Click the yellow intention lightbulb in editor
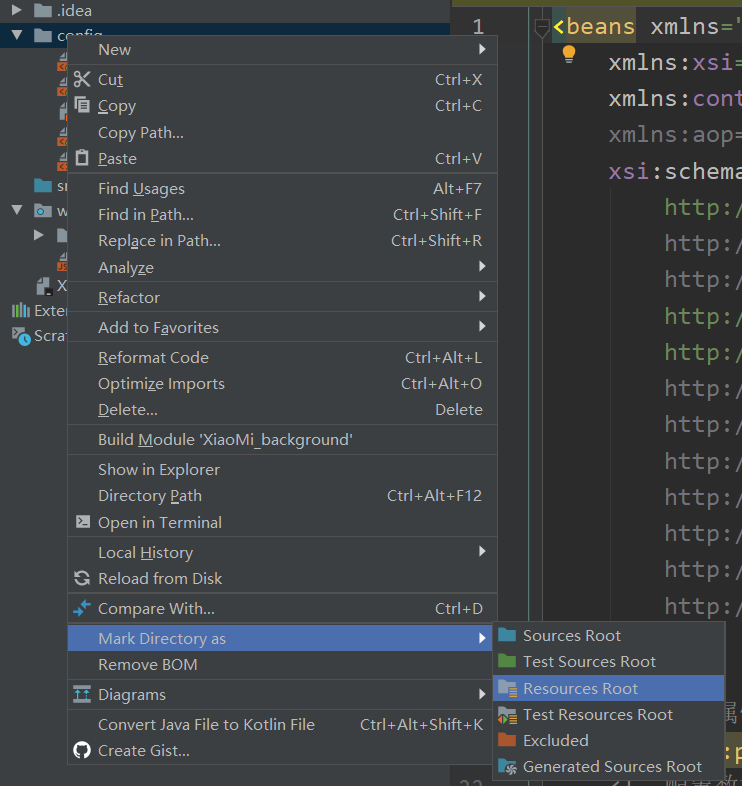 569,54
